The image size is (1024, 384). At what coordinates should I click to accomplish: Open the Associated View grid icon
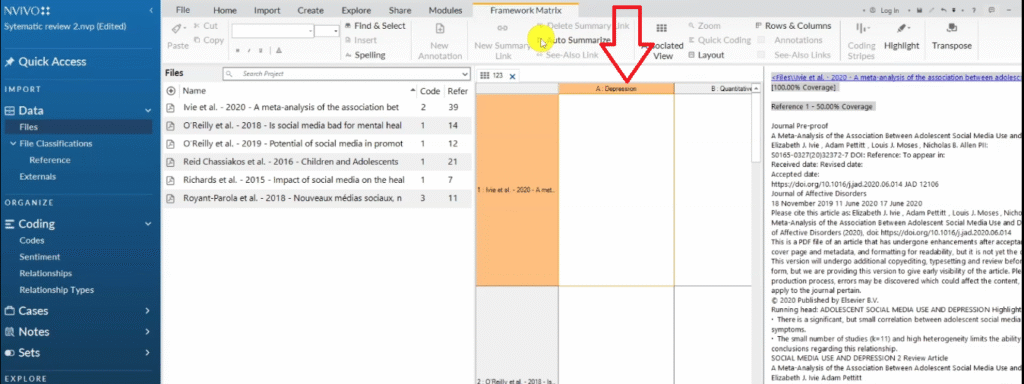tap(661, 28)
